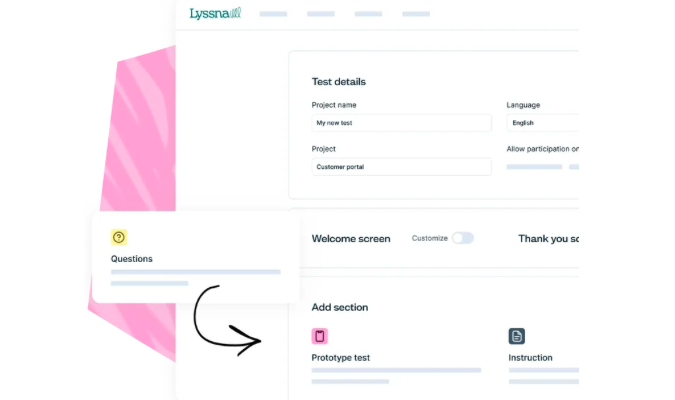Toggle the Welcome screen Customize switch
This screenshot has height=400, width=675.
coord(463,238)
